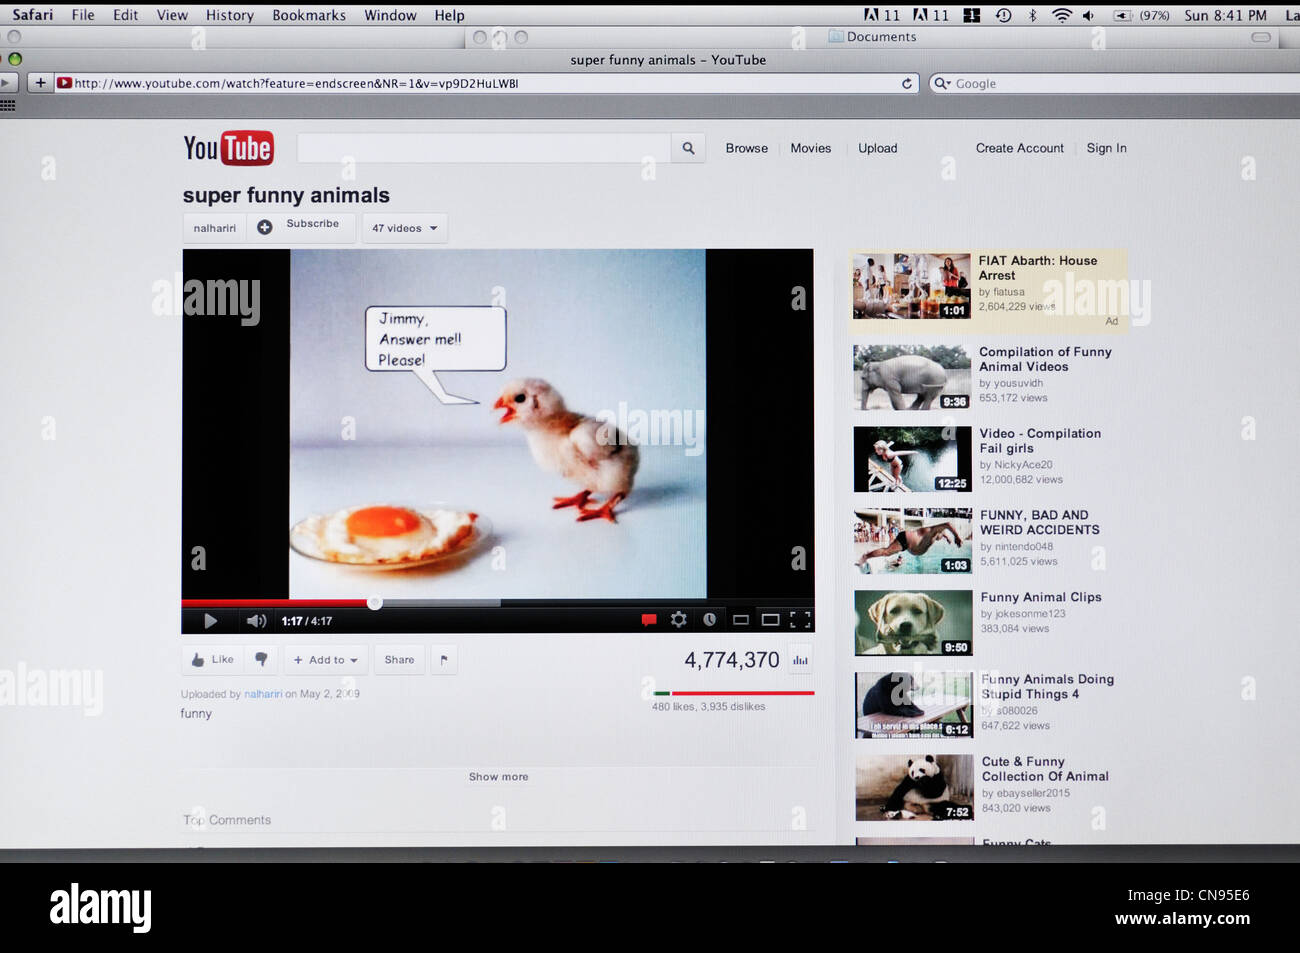The width and height of the screenshot is (1300, 953).
Task: Open the video quality settings gear
Action: point(679,620)
